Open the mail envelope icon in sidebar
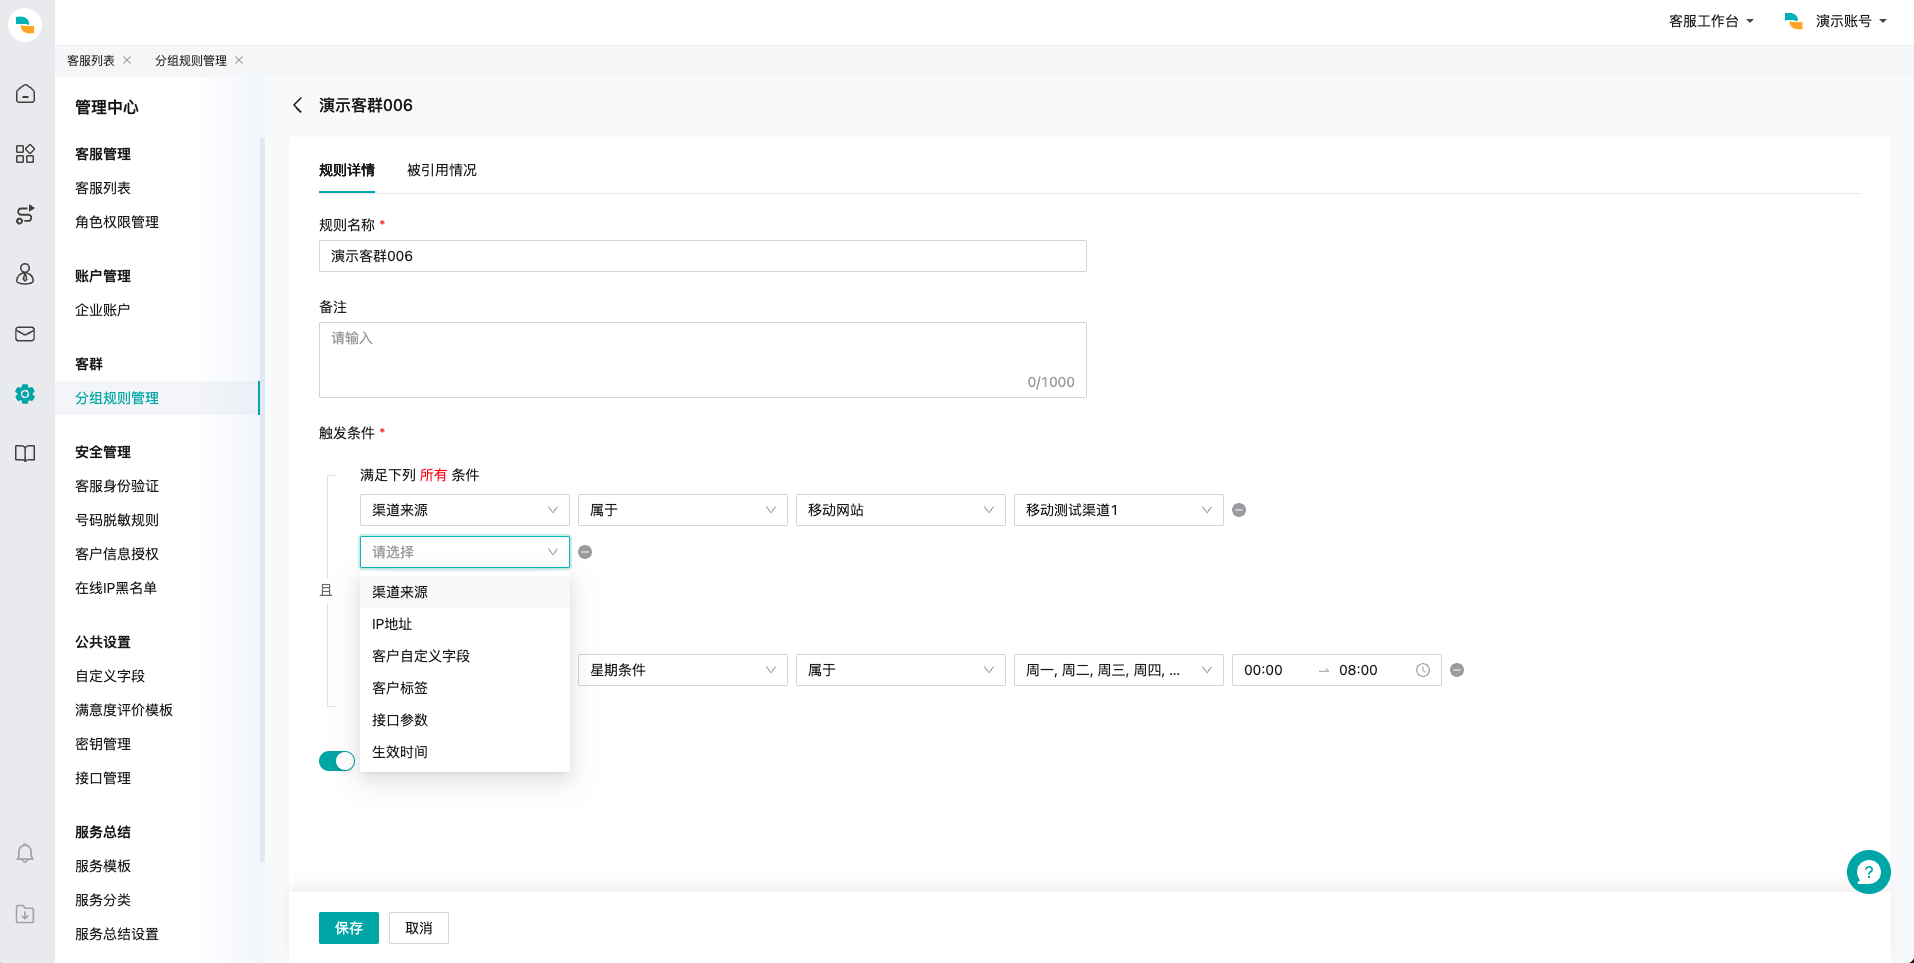Viewport: 1914px width, 963px height. (25, 334)
